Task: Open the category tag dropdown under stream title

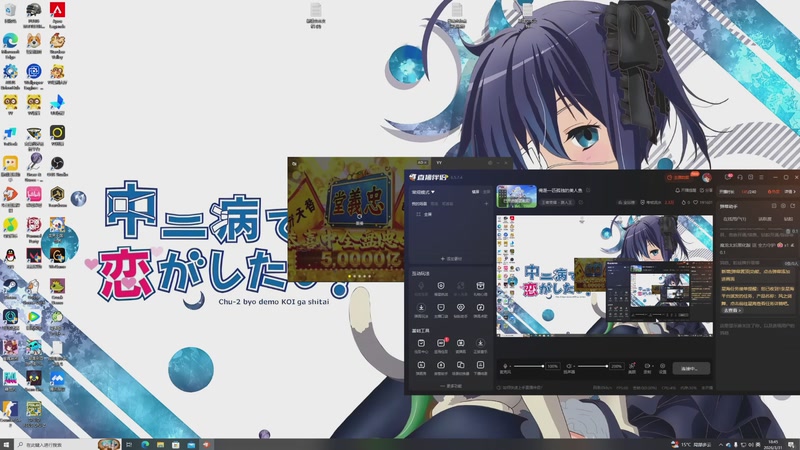Action: click(x=558, y=202)
